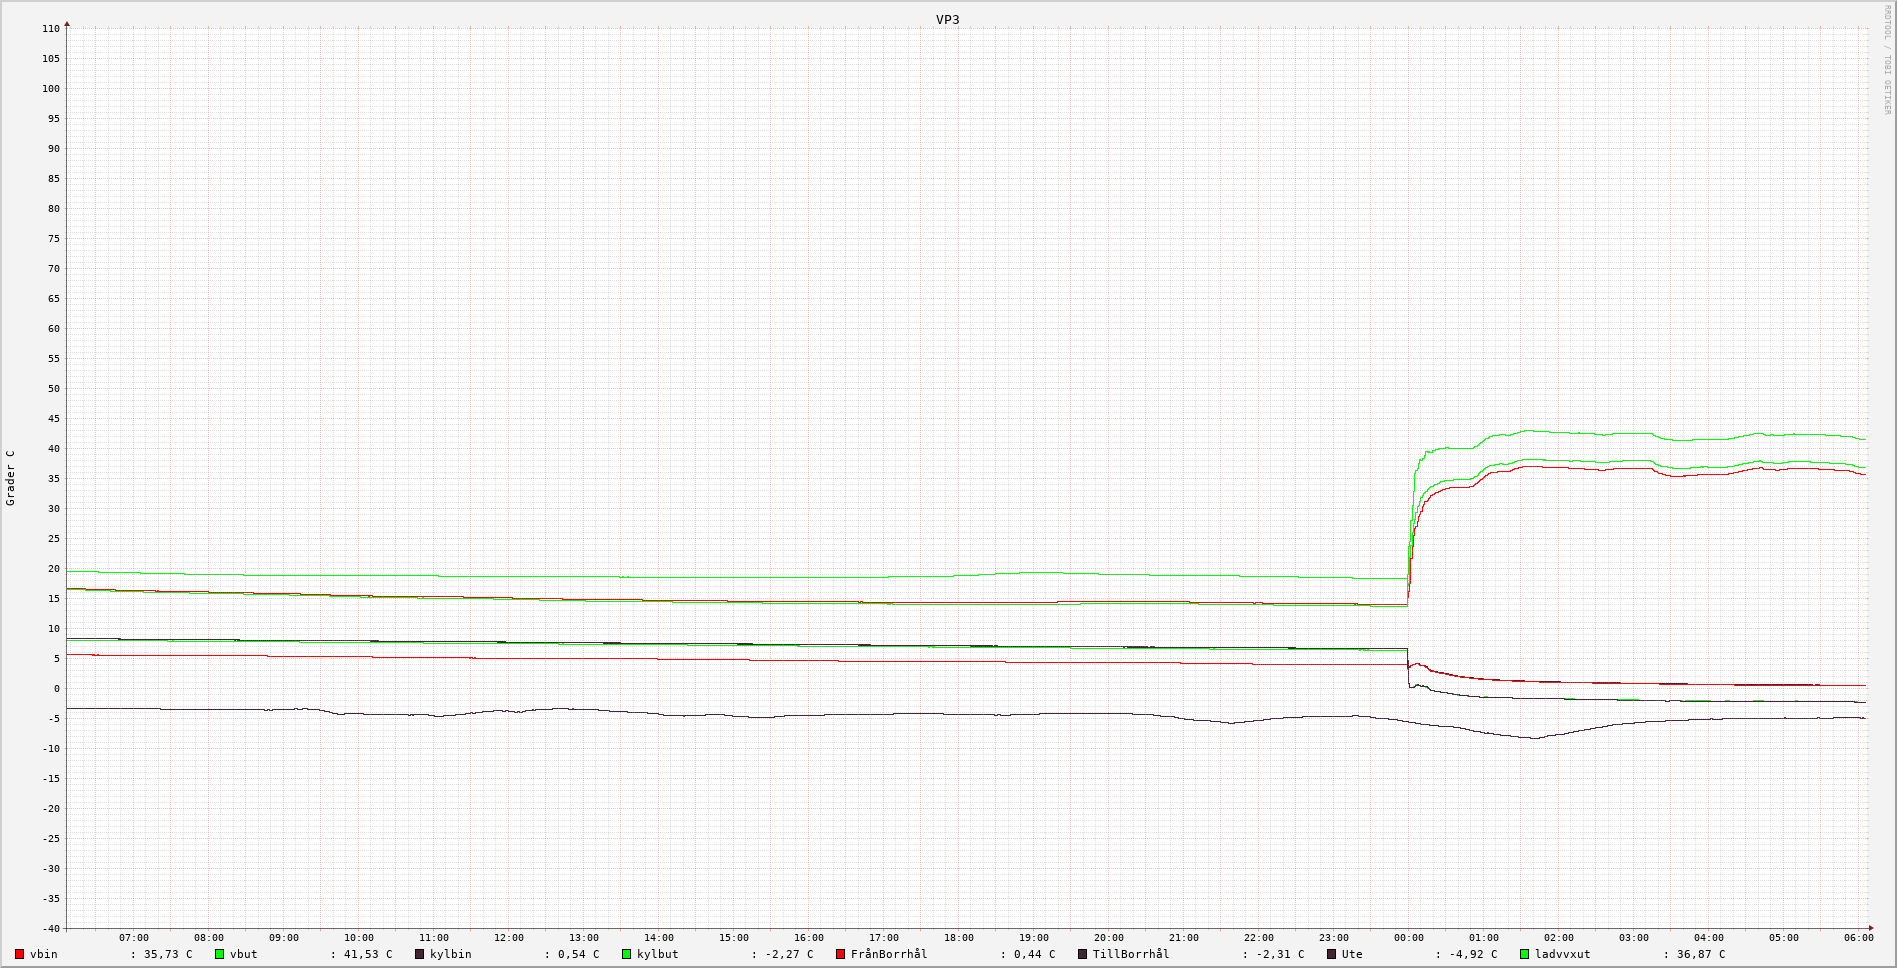1897x968 pixels.
Task: Click the green vbut legend swatch
Action: tap(219, 954)
